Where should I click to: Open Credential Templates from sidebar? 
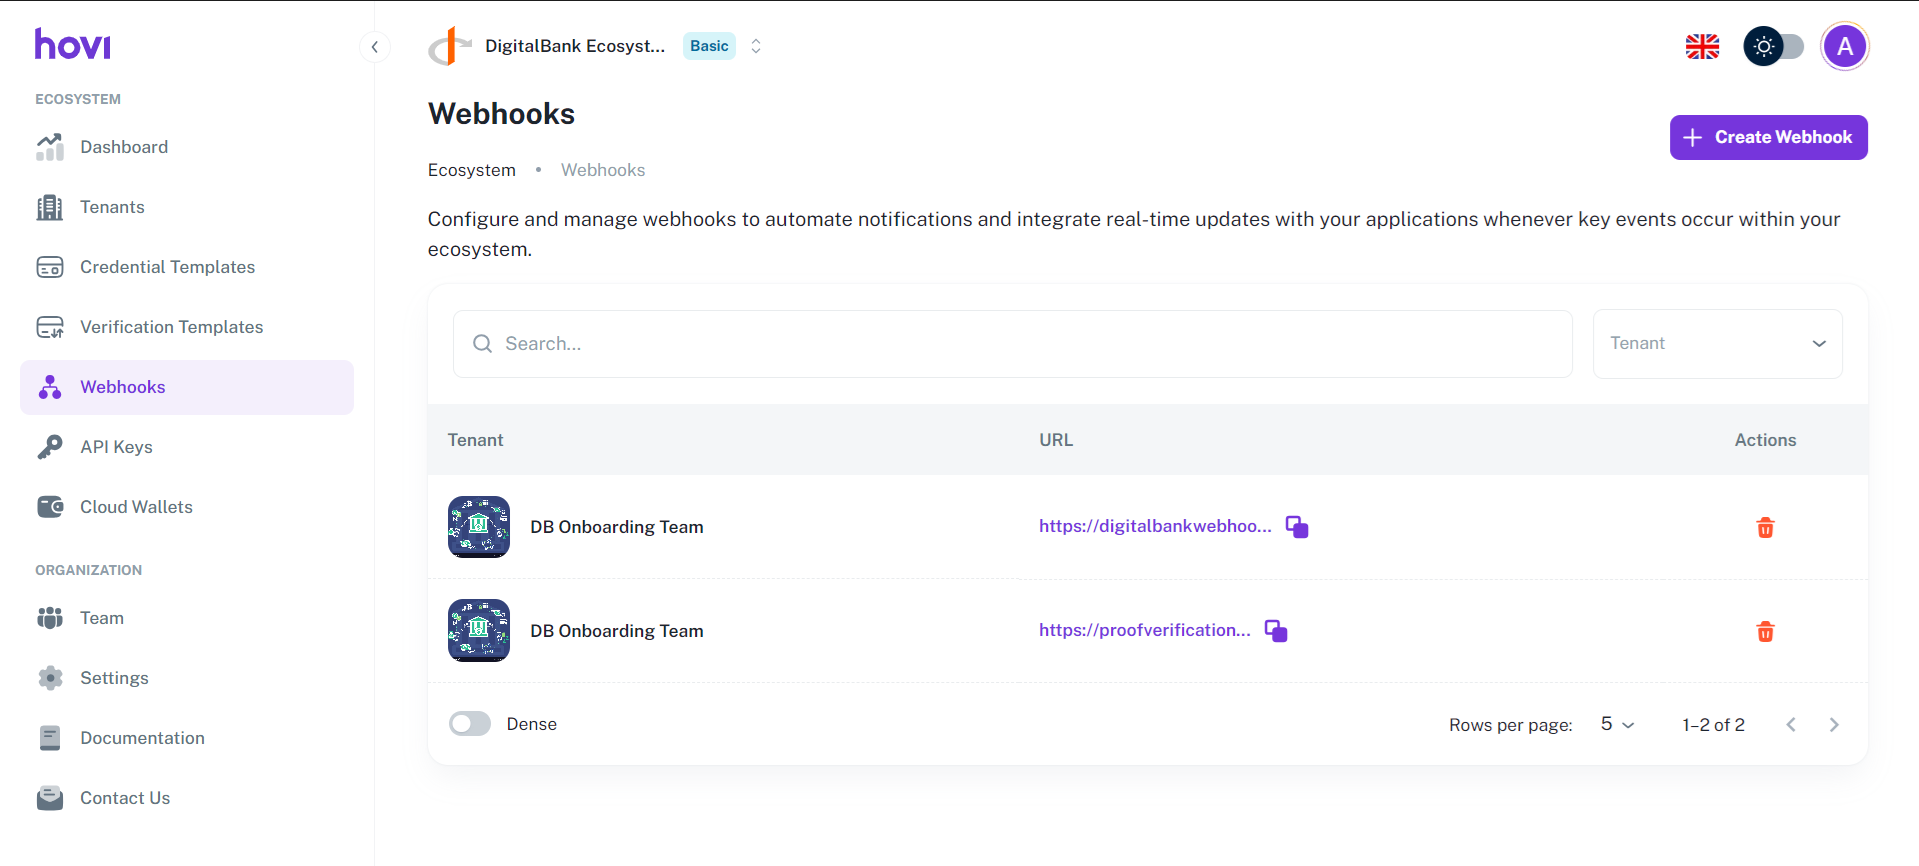167,267
